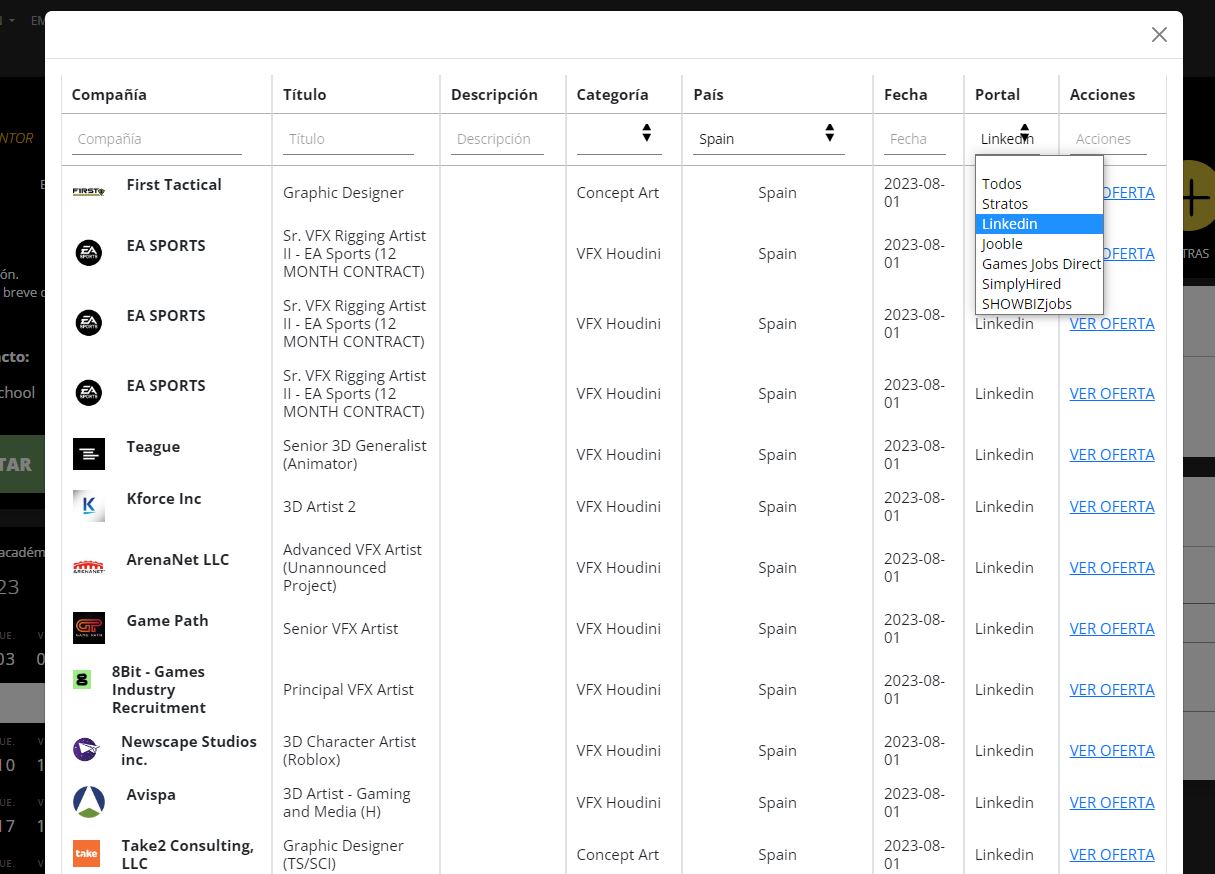Click the Senior VFX Artist job title
Screen dimensions: 1215x874
340,628
